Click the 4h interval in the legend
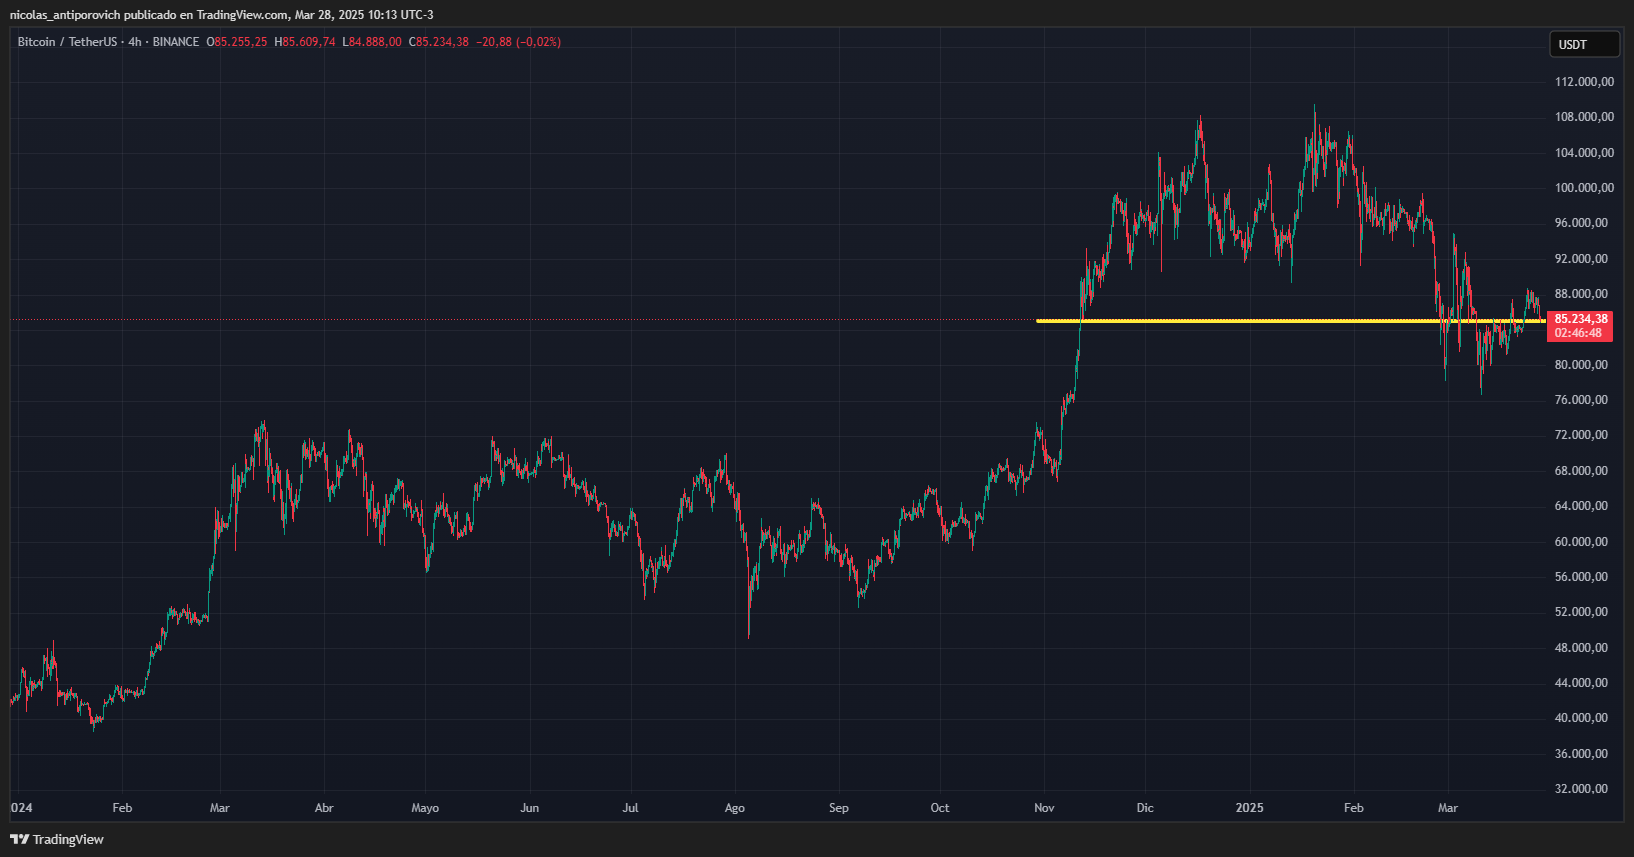 click(x=135, y=42)
